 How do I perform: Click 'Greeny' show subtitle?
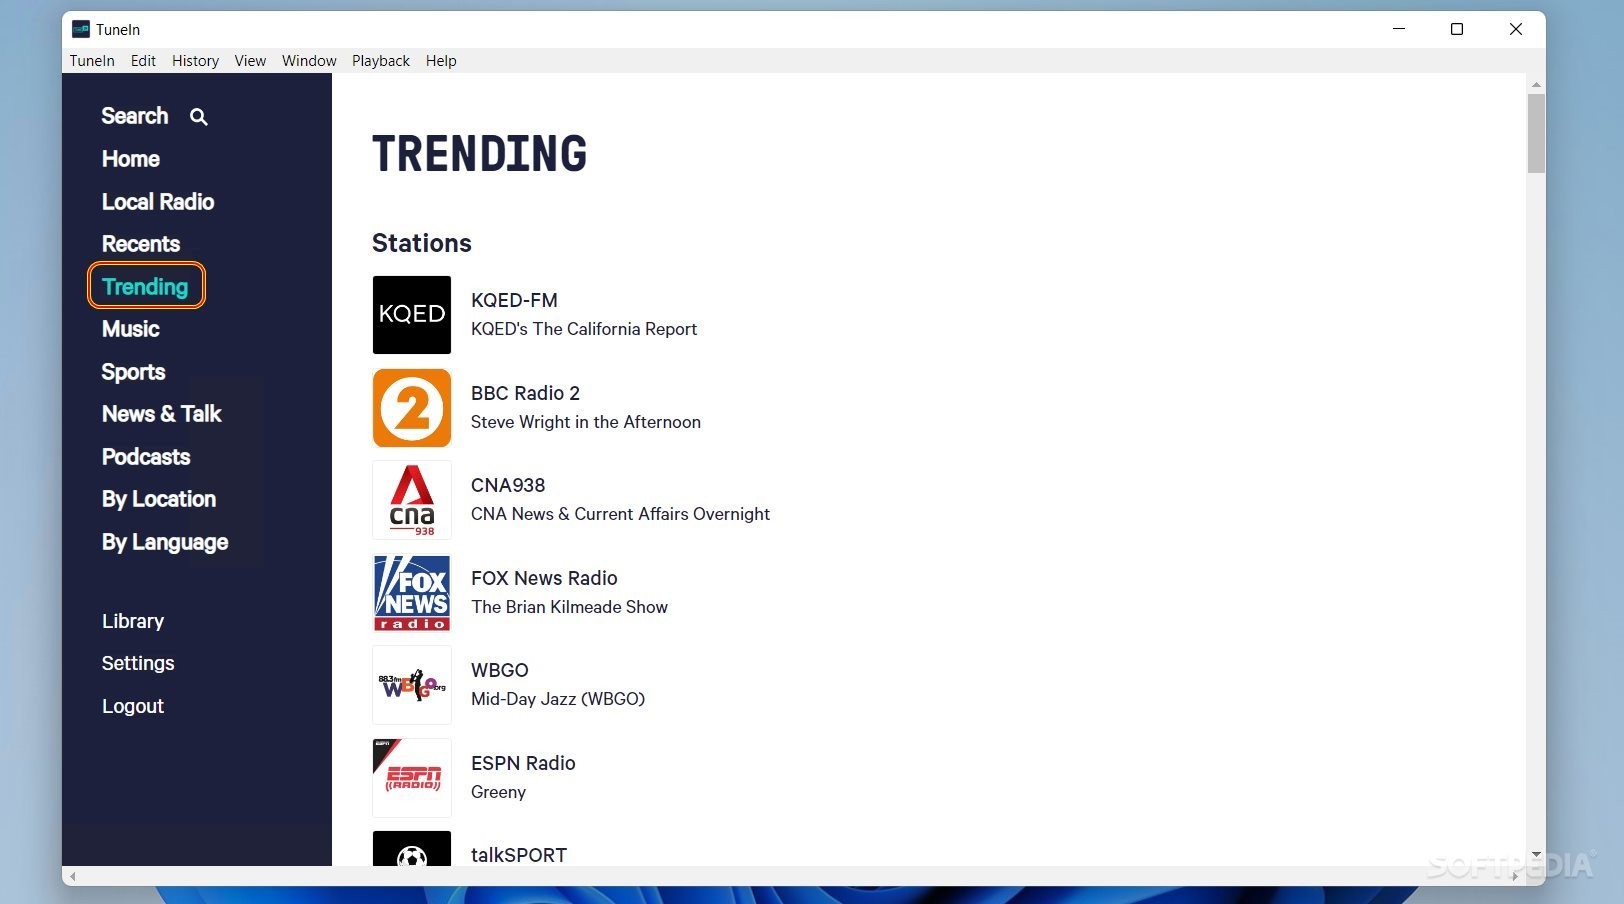tap(498, 792)
